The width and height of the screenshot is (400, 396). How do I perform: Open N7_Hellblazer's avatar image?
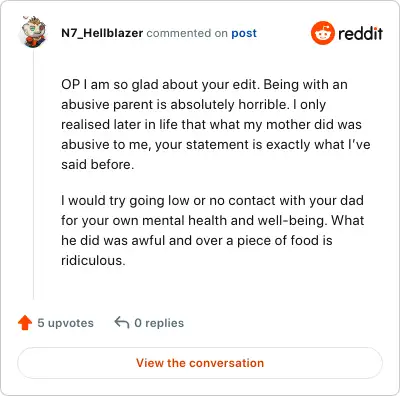pyautogui.click(x=34, y=32)
